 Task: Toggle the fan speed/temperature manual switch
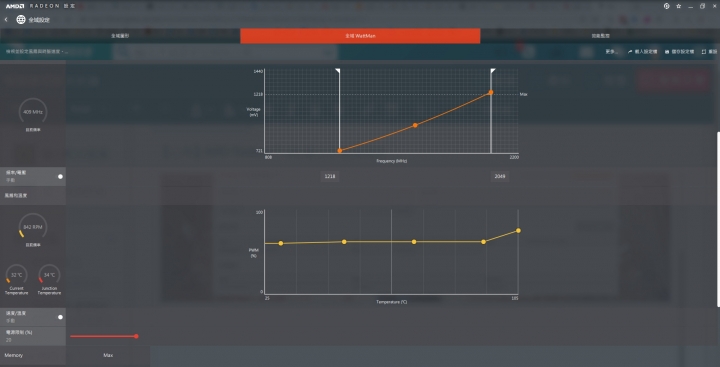[x=60, y=317]
